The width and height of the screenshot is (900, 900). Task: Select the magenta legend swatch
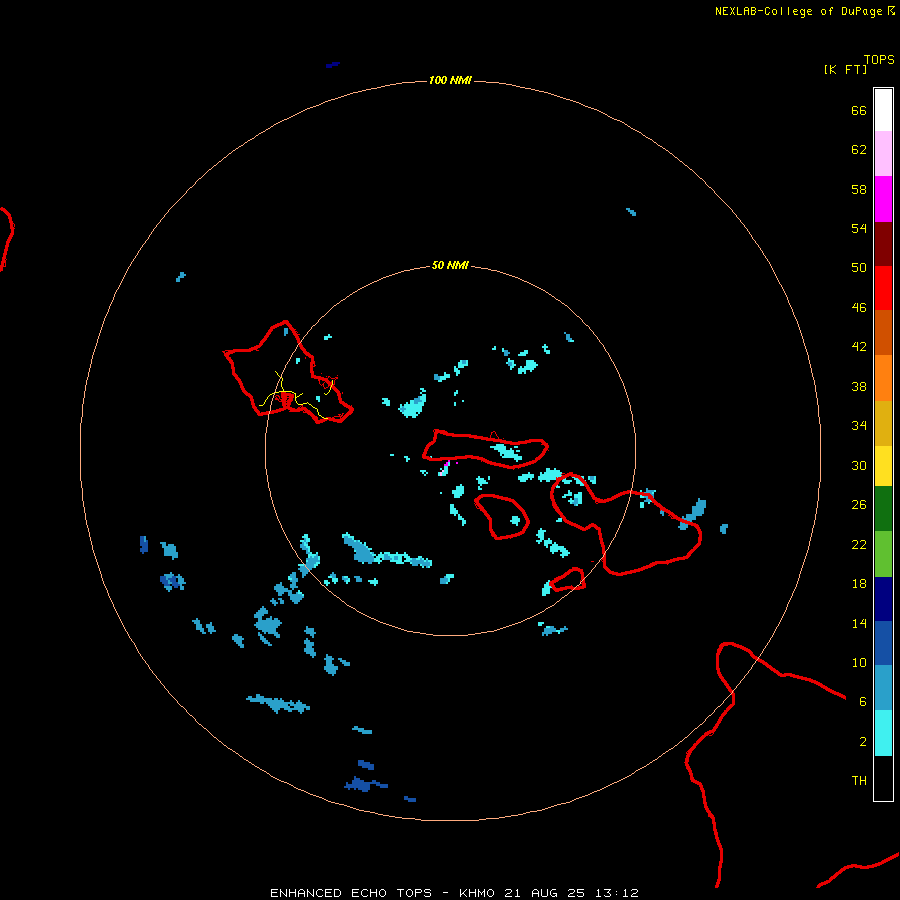(883, 199)
